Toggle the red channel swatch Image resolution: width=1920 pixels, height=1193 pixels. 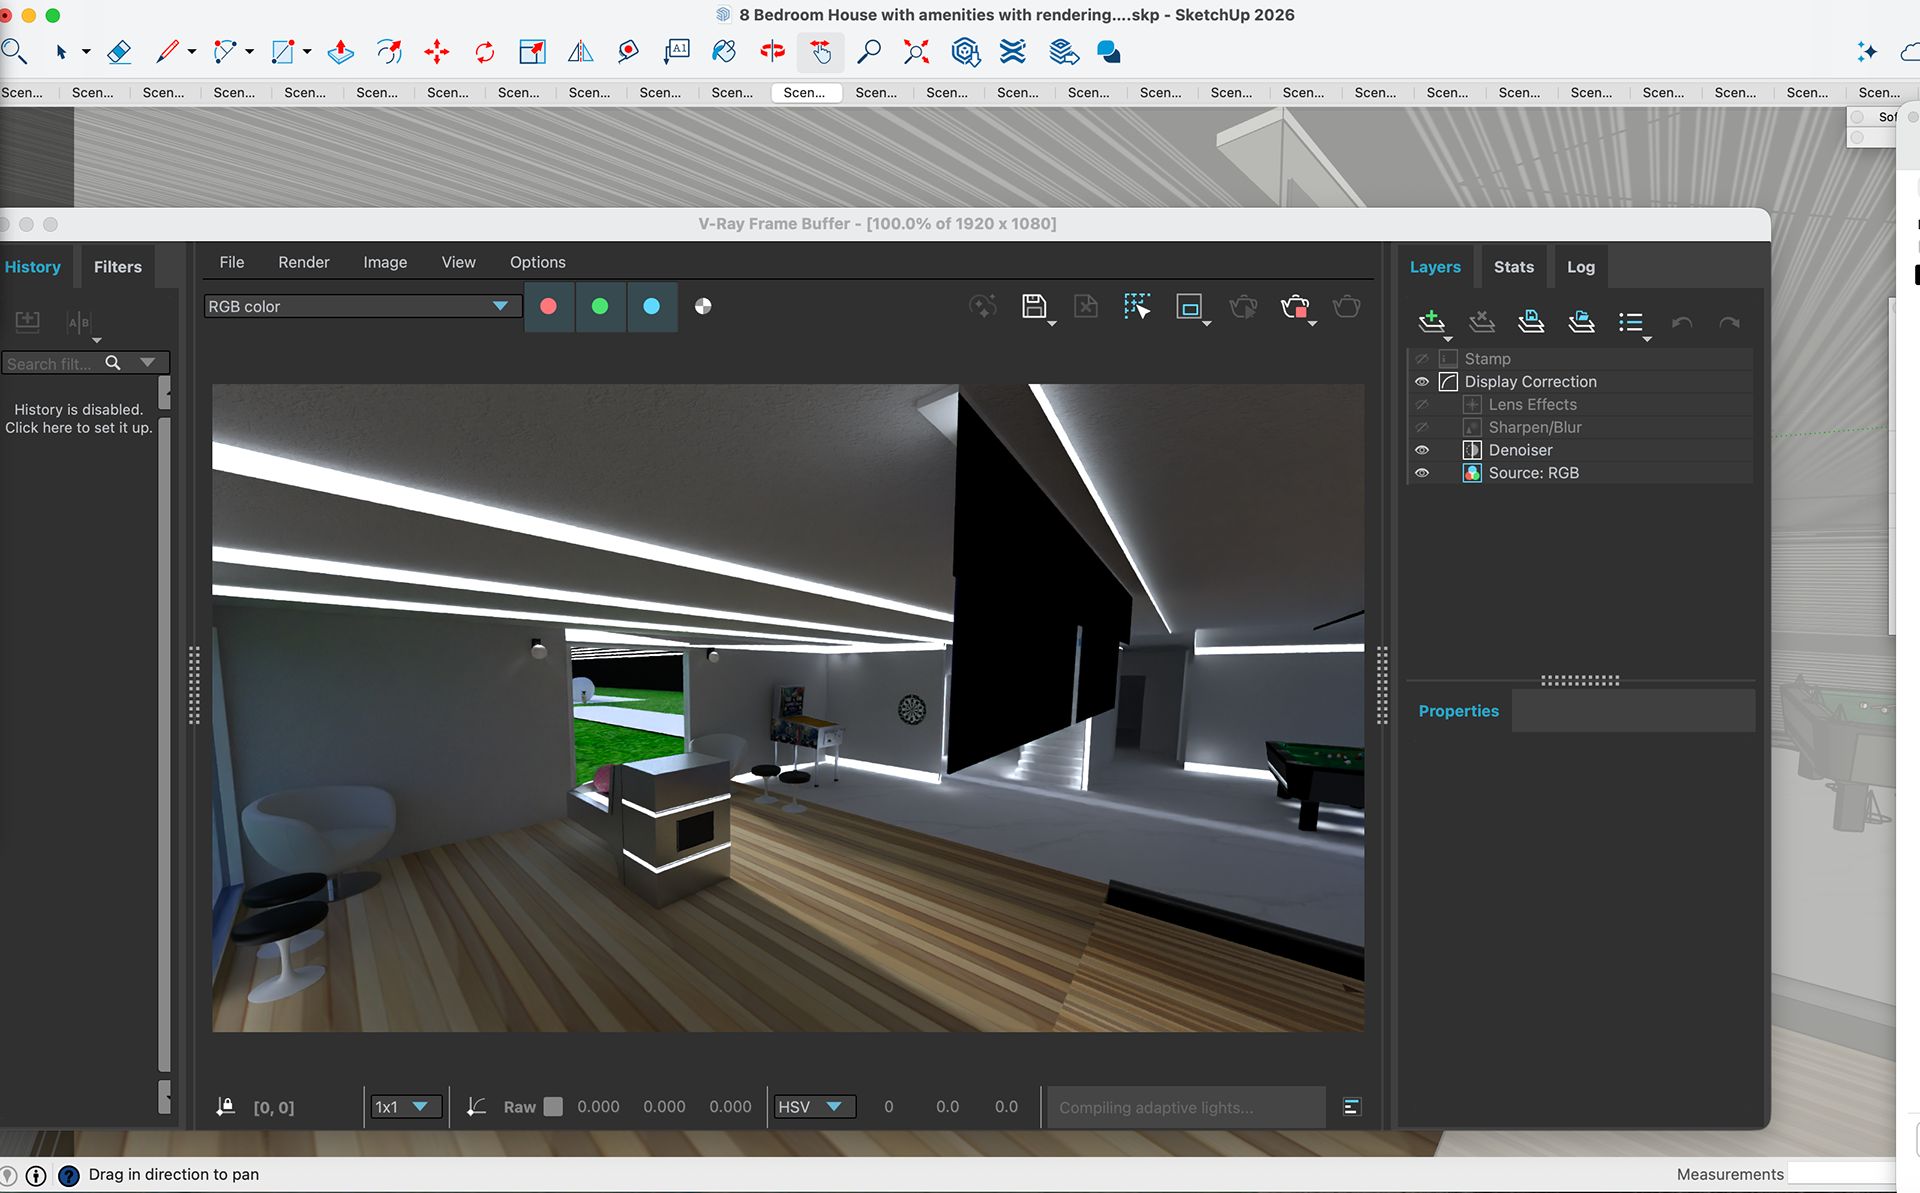click(548, 306)
